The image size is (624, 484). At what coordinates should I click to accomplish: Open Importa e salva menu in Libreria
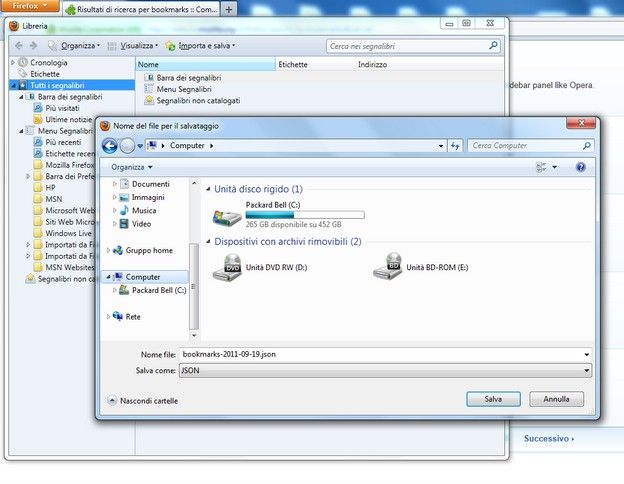click(x=200, y=46)
